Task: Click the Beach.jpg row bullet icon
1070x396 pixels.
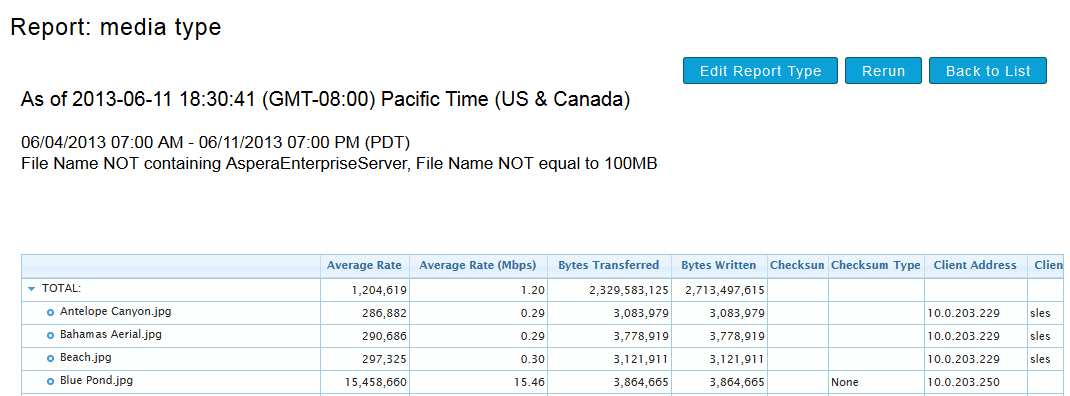Action: (50, 358)
